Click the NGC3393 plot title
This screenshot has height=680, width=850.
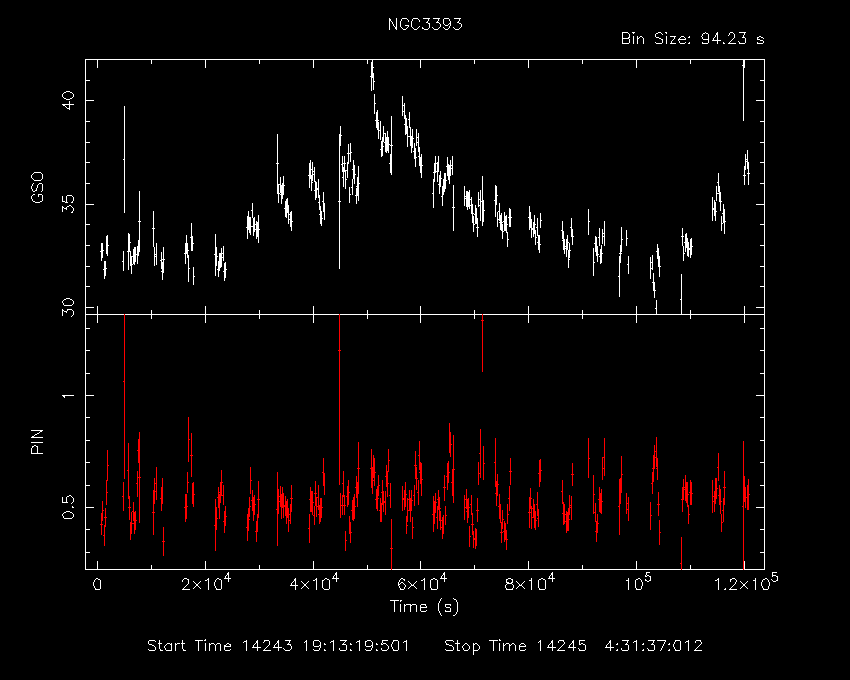click(x=425, y=24)
